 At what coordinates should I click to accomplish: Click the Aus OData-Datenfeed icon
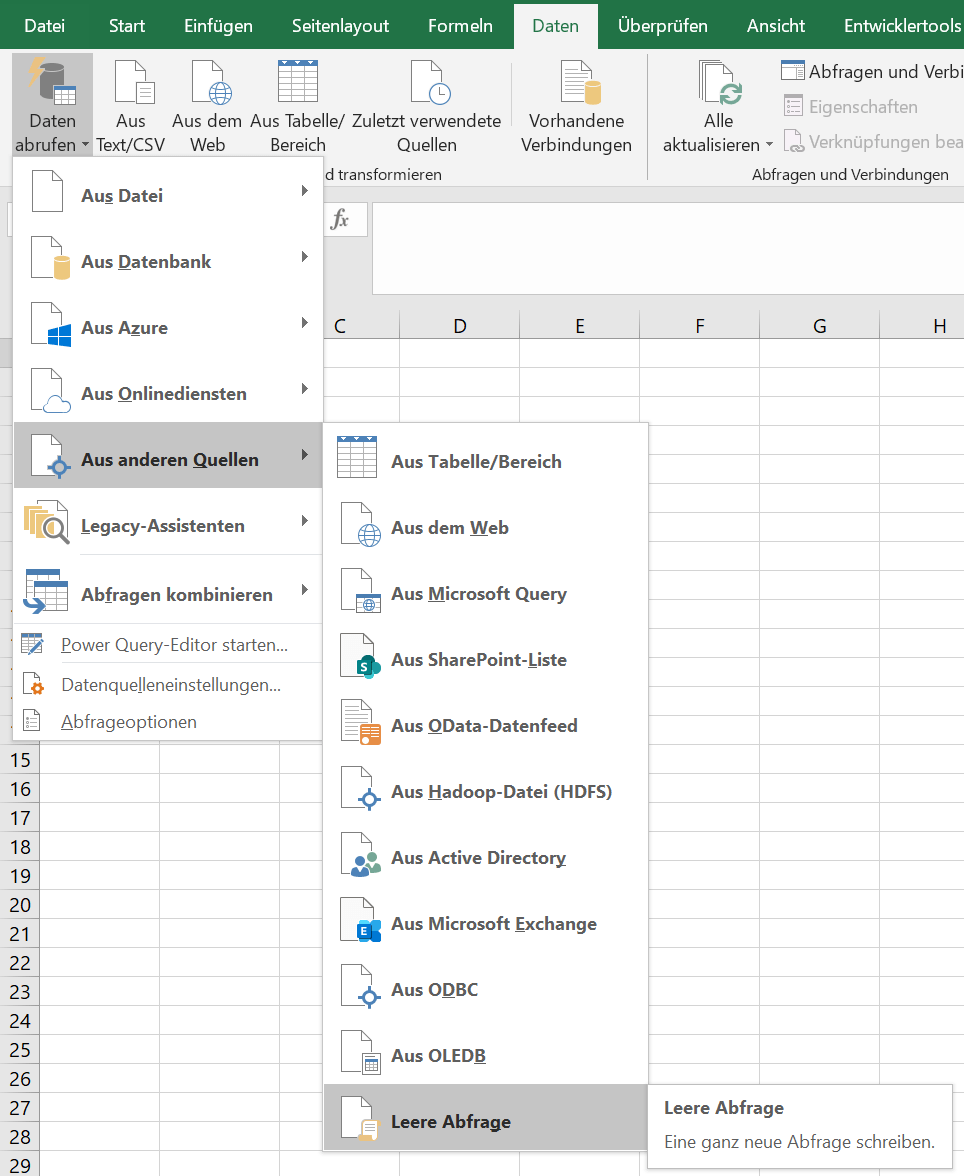click(361, 722)
